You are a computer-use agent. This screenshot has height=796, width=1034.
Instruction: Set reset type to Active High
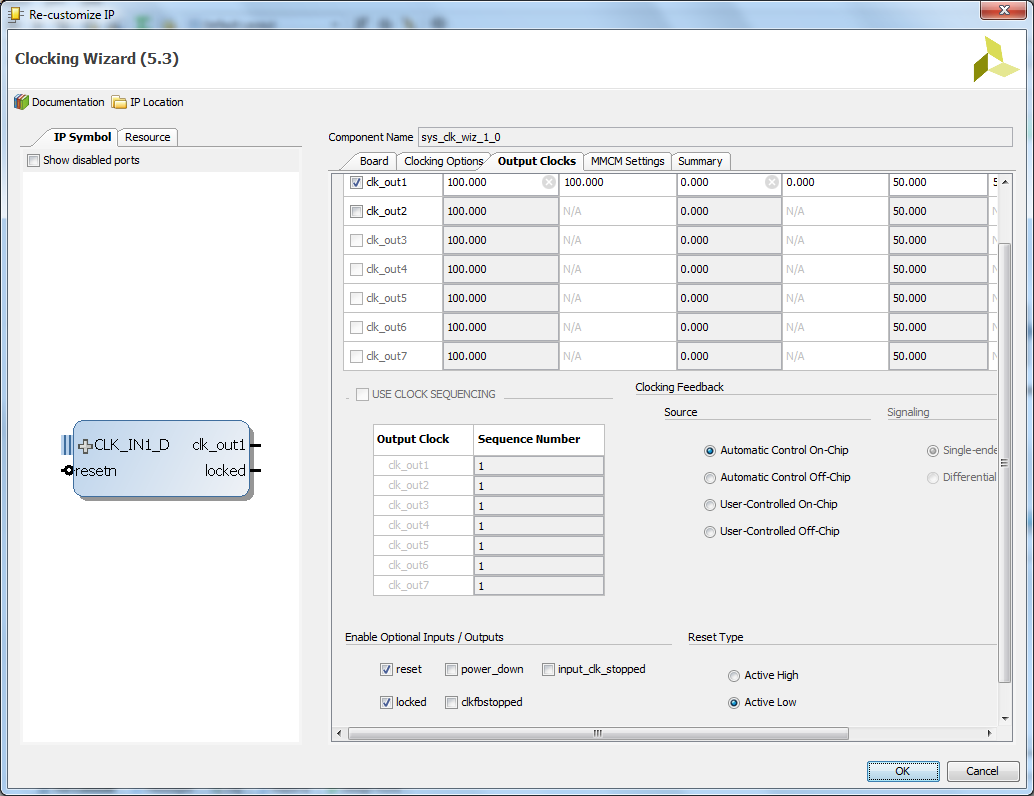point(733,676)
